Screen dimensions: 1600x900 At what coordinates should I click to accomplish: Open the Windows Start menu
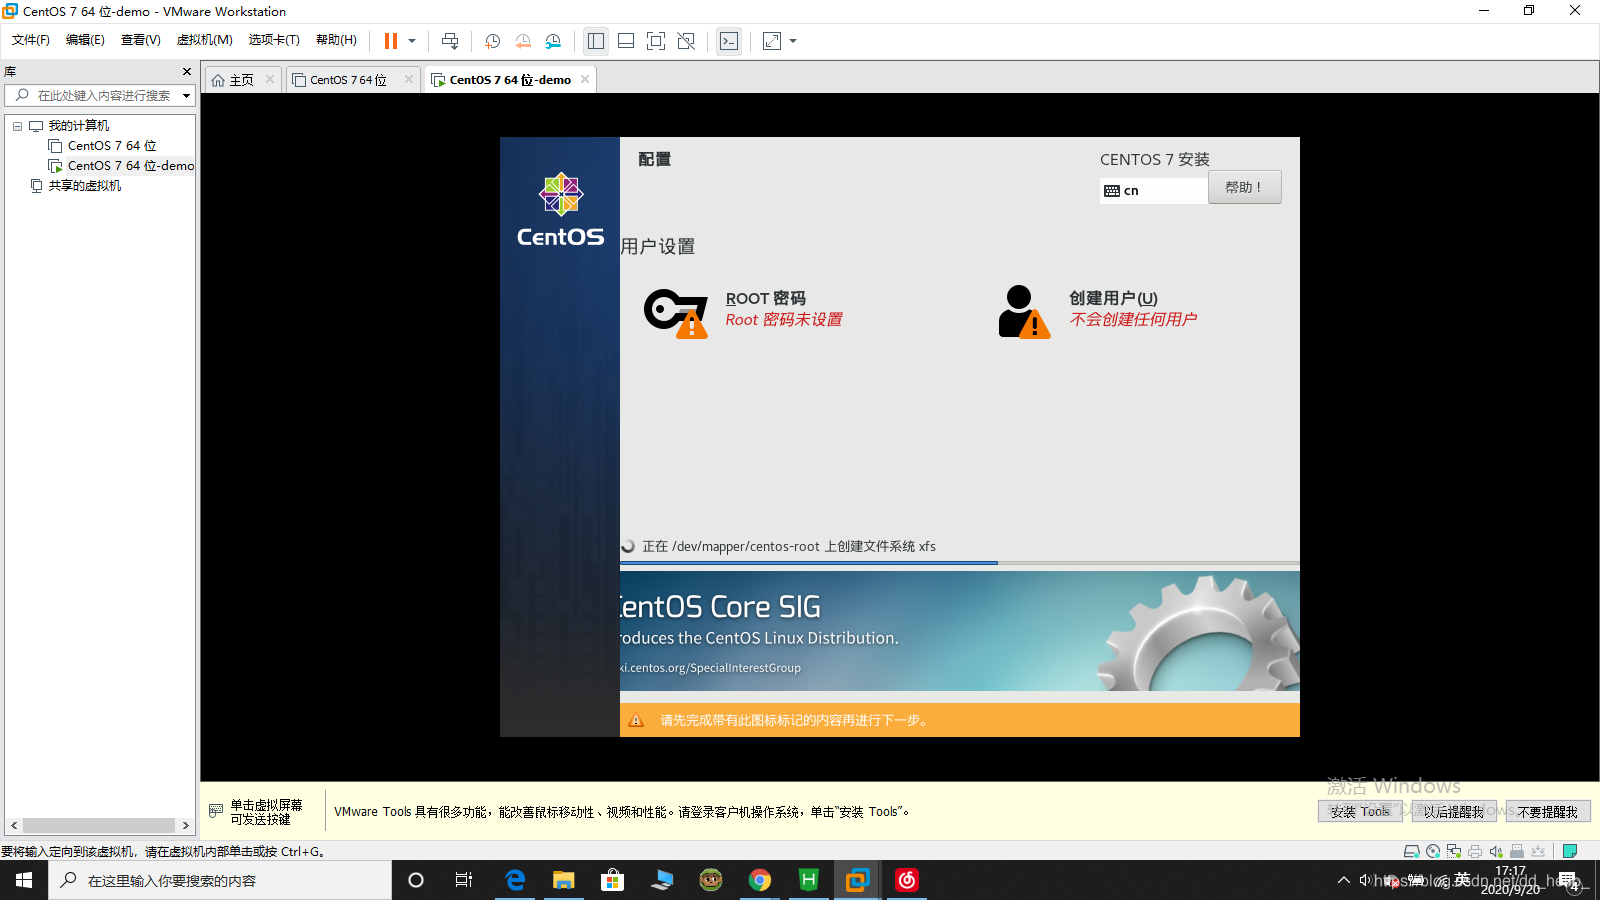coord(24,880)
